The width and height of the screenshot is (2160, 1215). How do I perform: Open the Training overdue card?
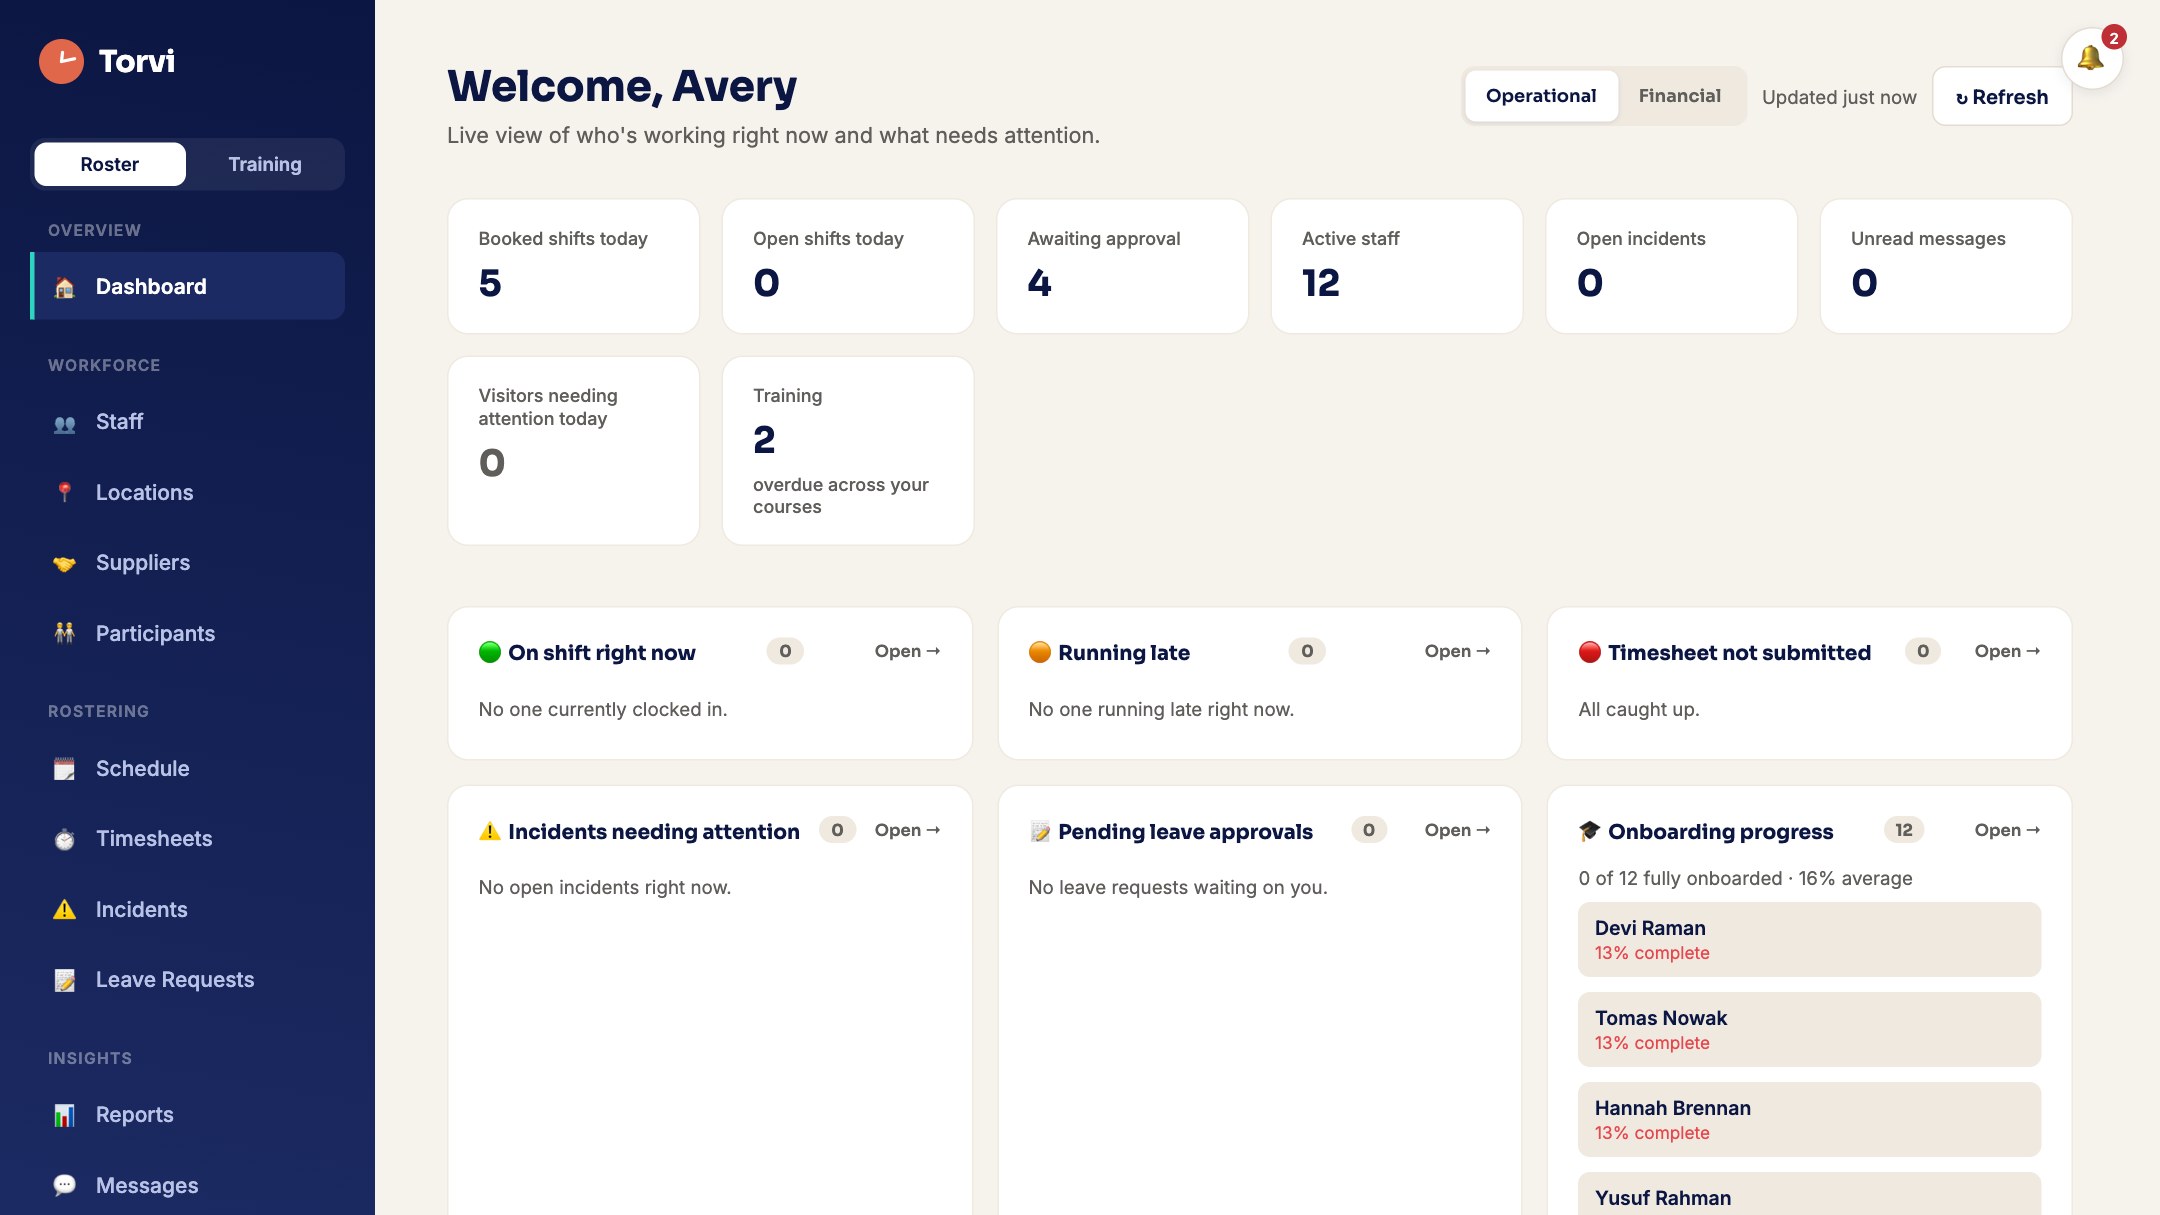point(848,451)
